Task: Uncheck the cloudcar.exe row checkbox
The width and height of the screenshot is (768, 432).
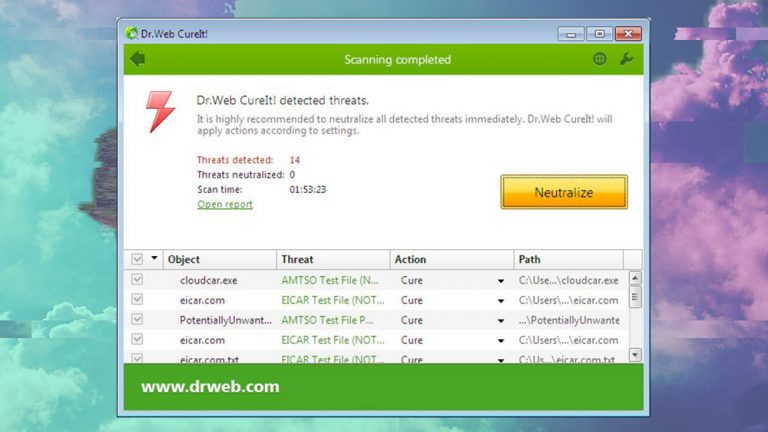Action: click(138, 280)
